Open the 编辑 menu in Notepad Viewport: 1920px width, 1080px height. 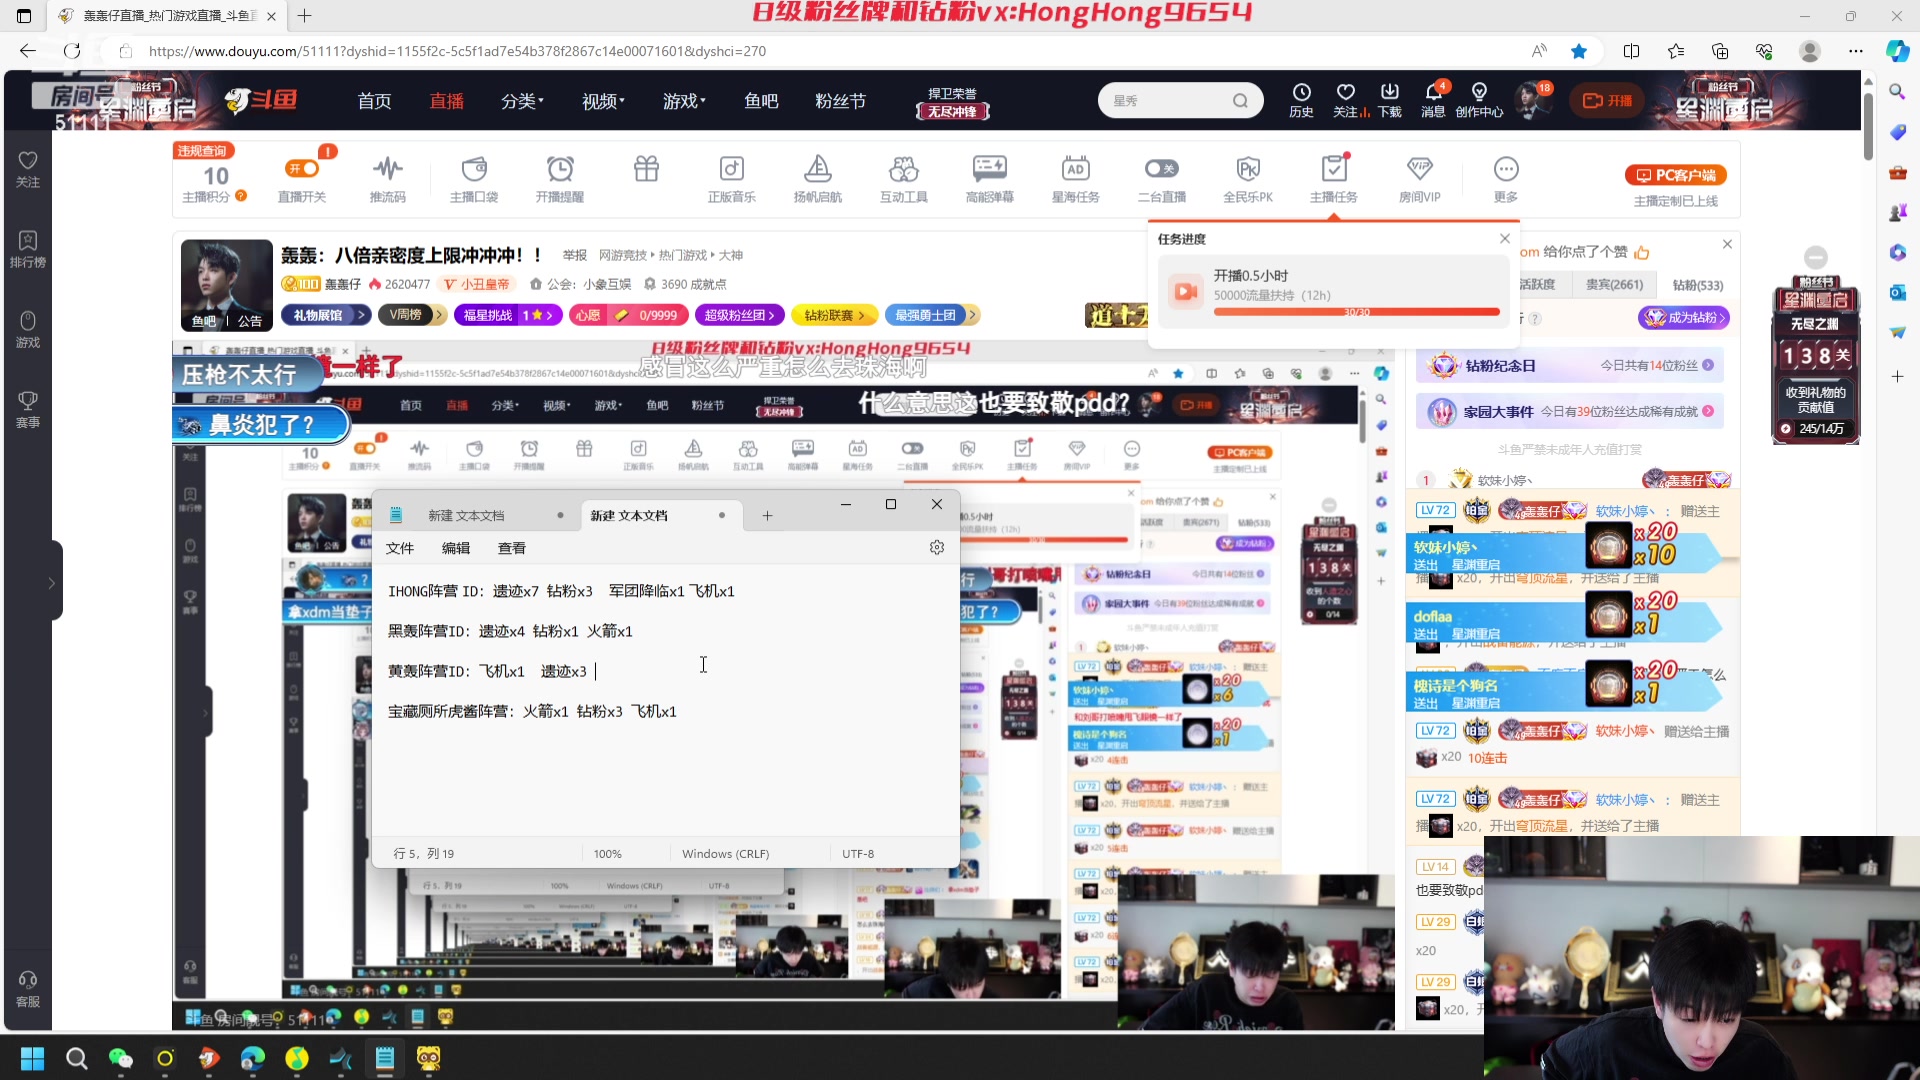tap(456, 548)
